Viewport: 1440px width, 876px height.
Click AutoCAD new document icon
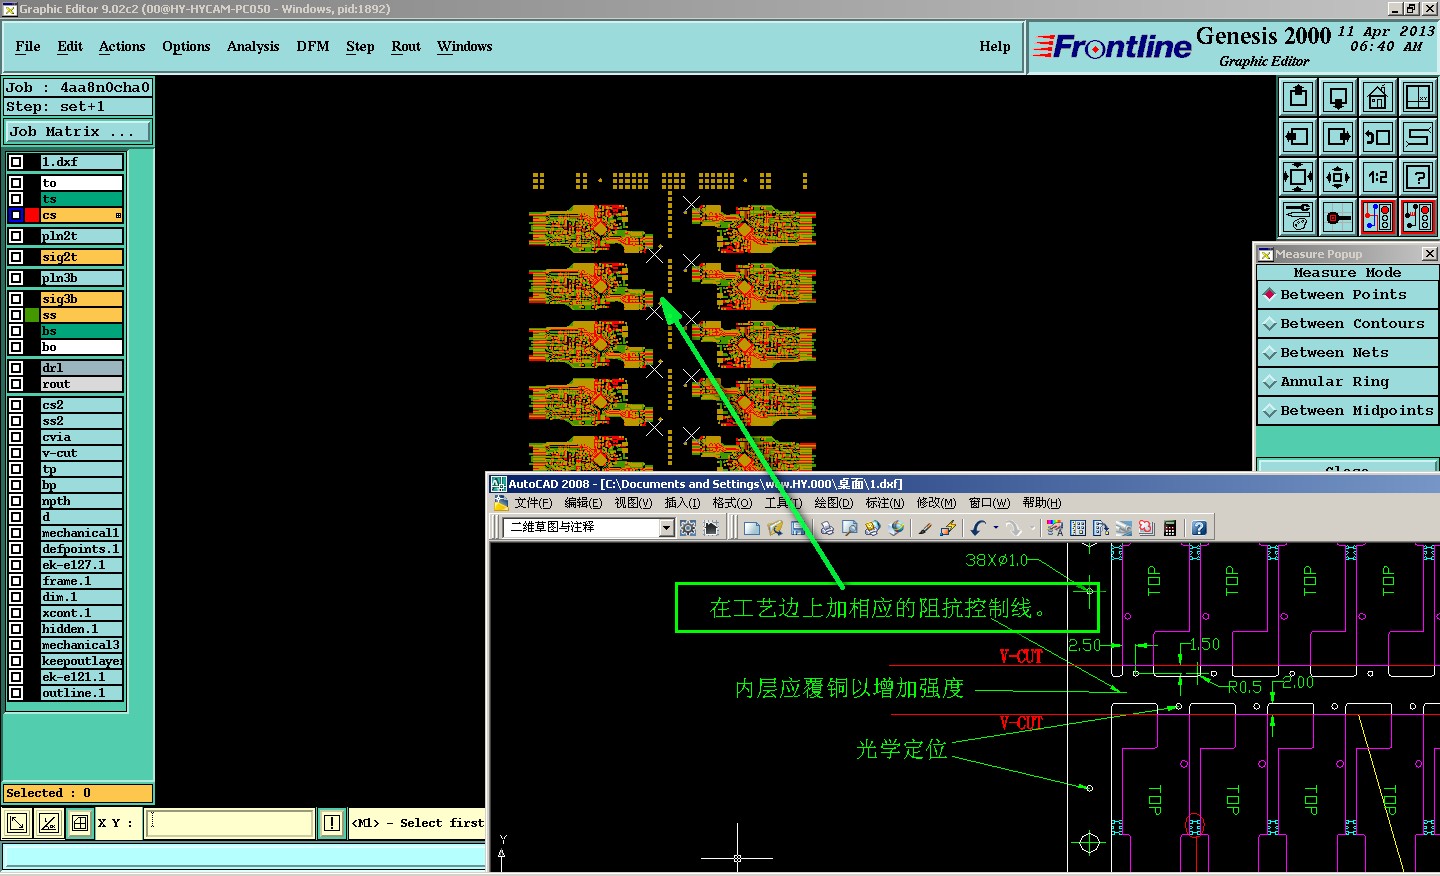tap(751, 528)
